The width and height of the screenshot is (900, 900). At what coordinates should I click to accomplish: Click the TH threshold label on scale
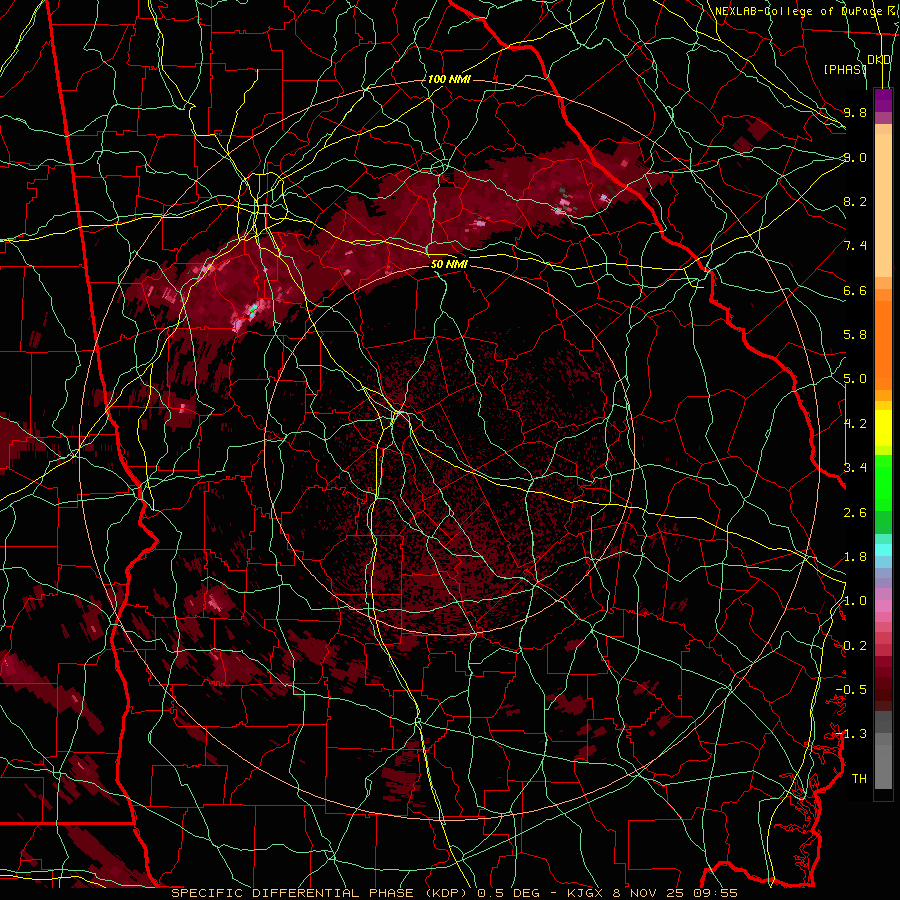[859, 779]
